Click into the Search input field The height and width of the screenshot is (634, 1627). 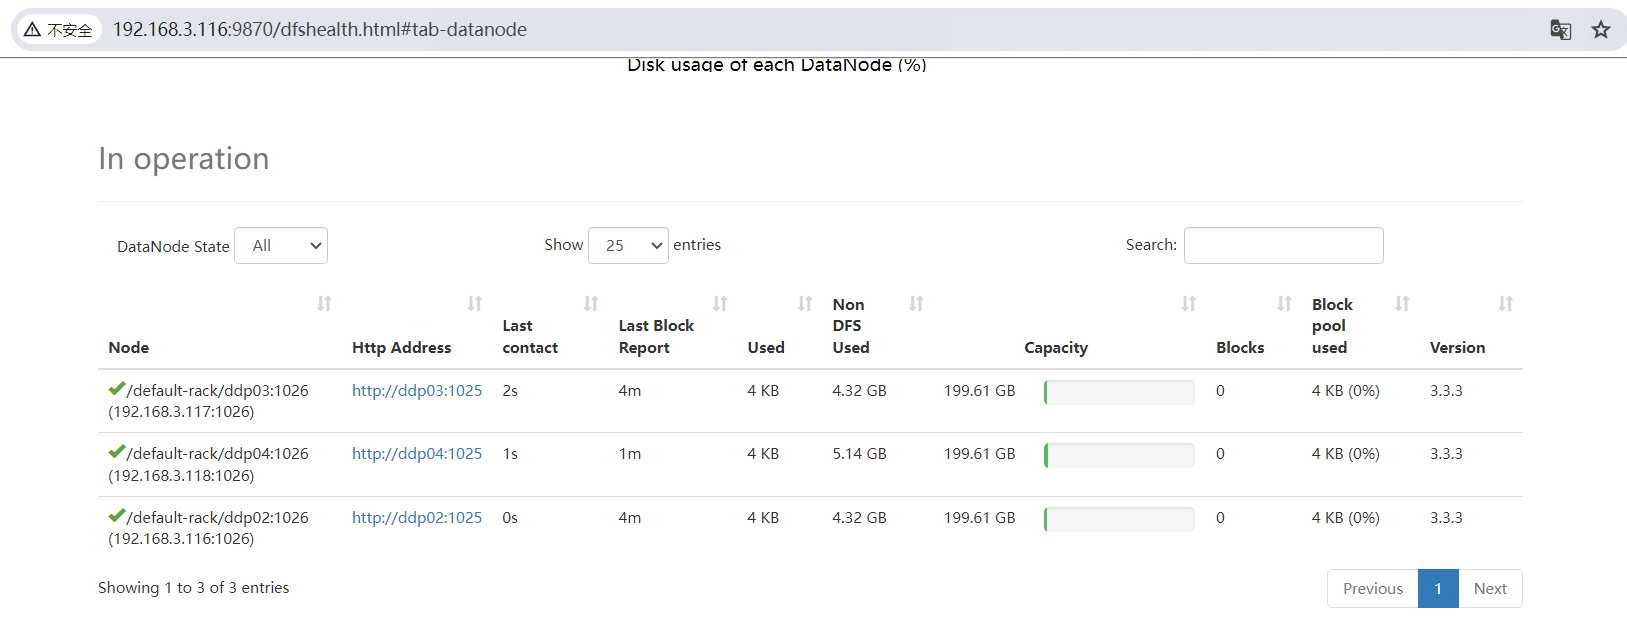click(x=1283, y=246)
